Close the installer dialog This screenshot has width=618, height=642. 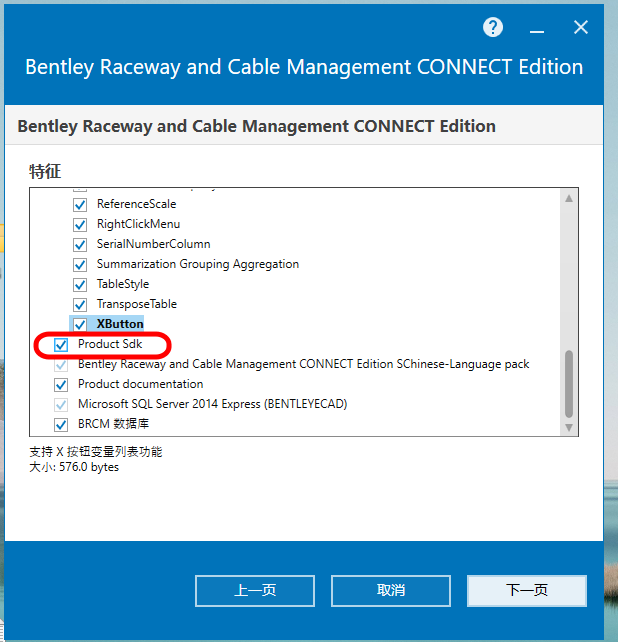pos(581,28)
